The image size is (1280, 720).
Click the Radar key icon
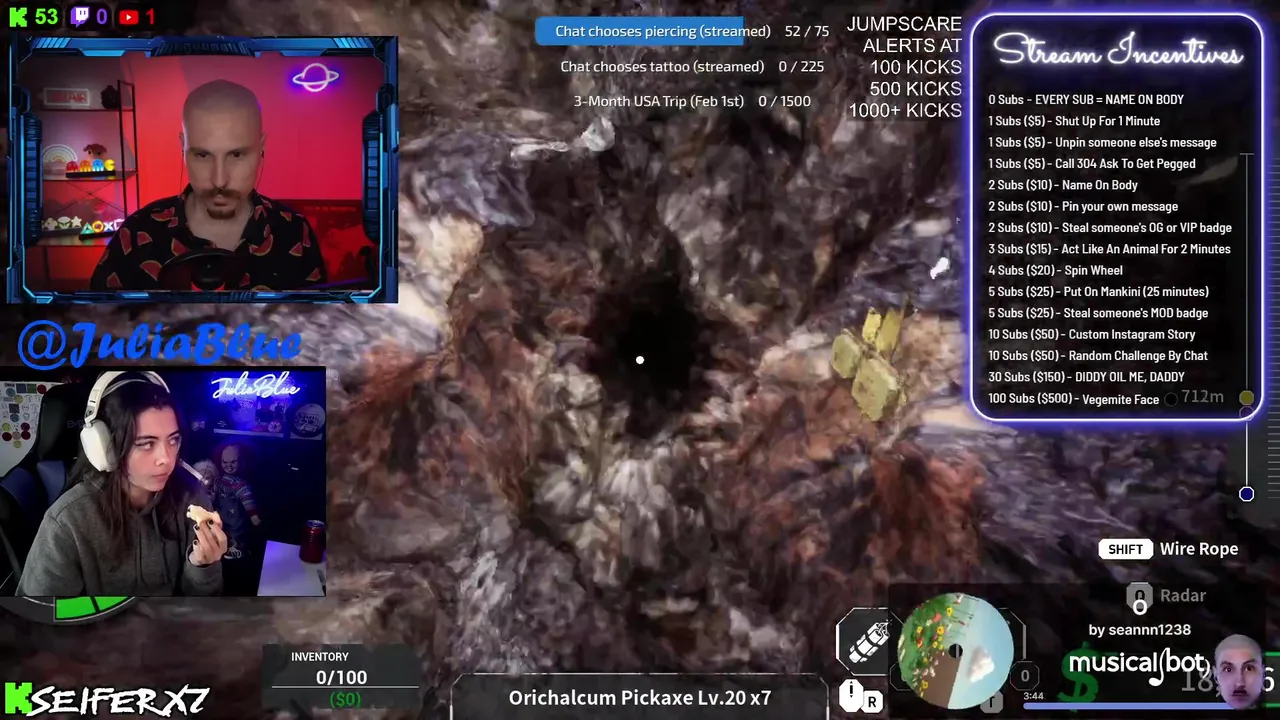click(x=1139, y=599)
